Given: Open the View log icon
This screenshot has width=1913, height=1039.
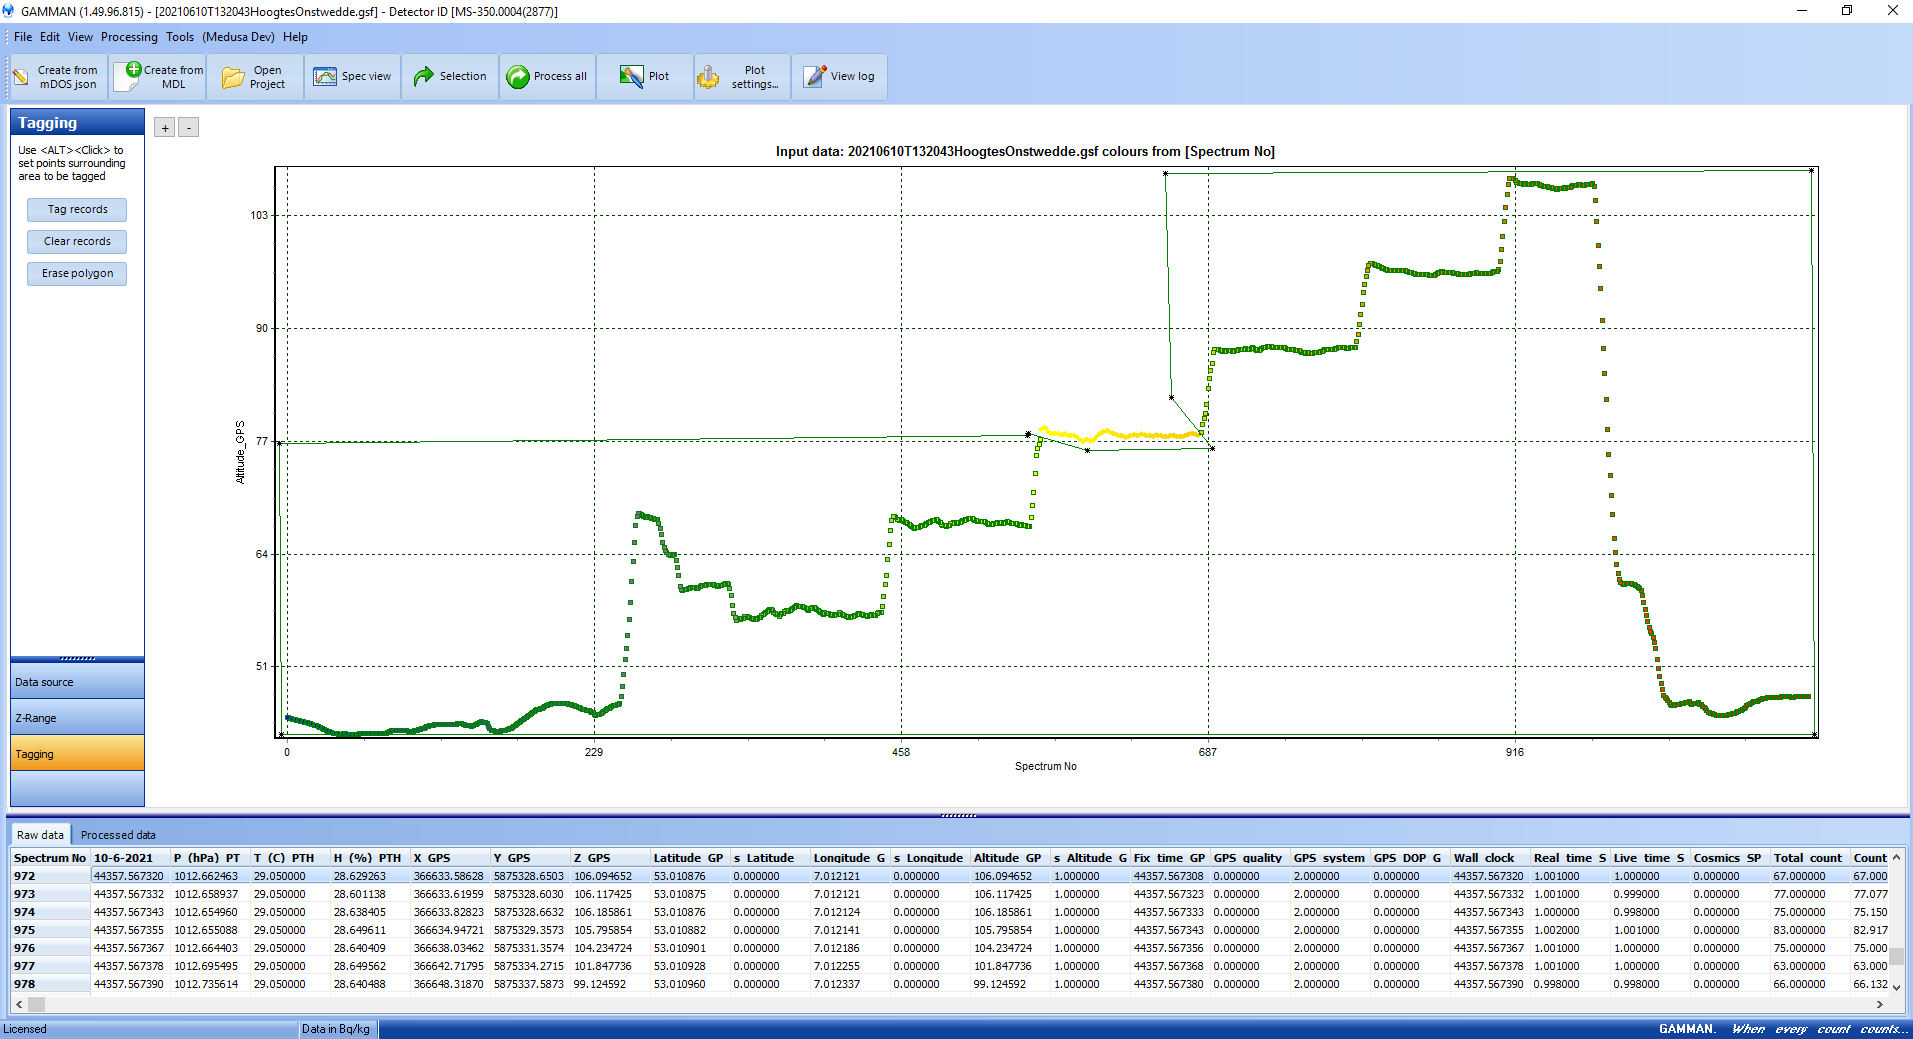Looking at the screenshot, I should click(x=815, y=77).
